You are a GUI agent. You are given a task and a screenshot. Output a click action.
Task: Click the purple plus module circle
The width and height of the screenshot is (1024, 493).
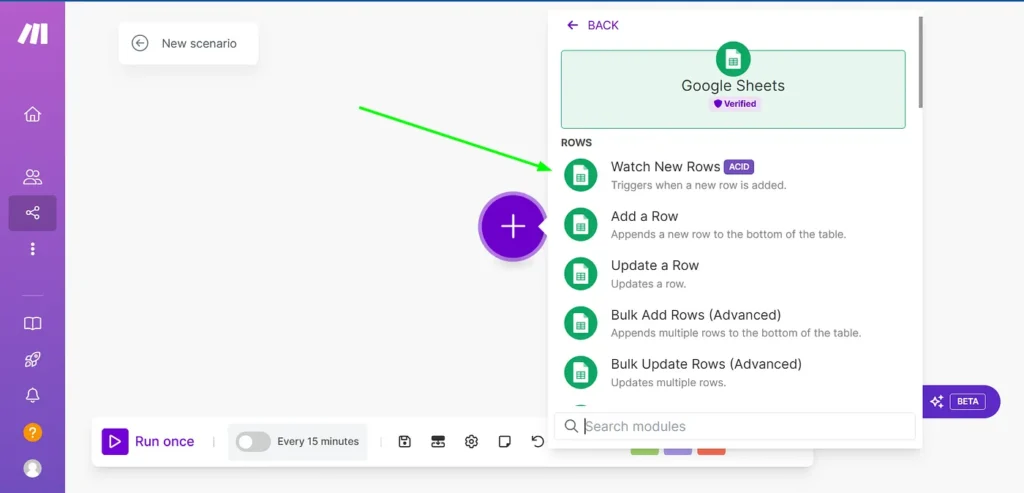pos(513,226)
